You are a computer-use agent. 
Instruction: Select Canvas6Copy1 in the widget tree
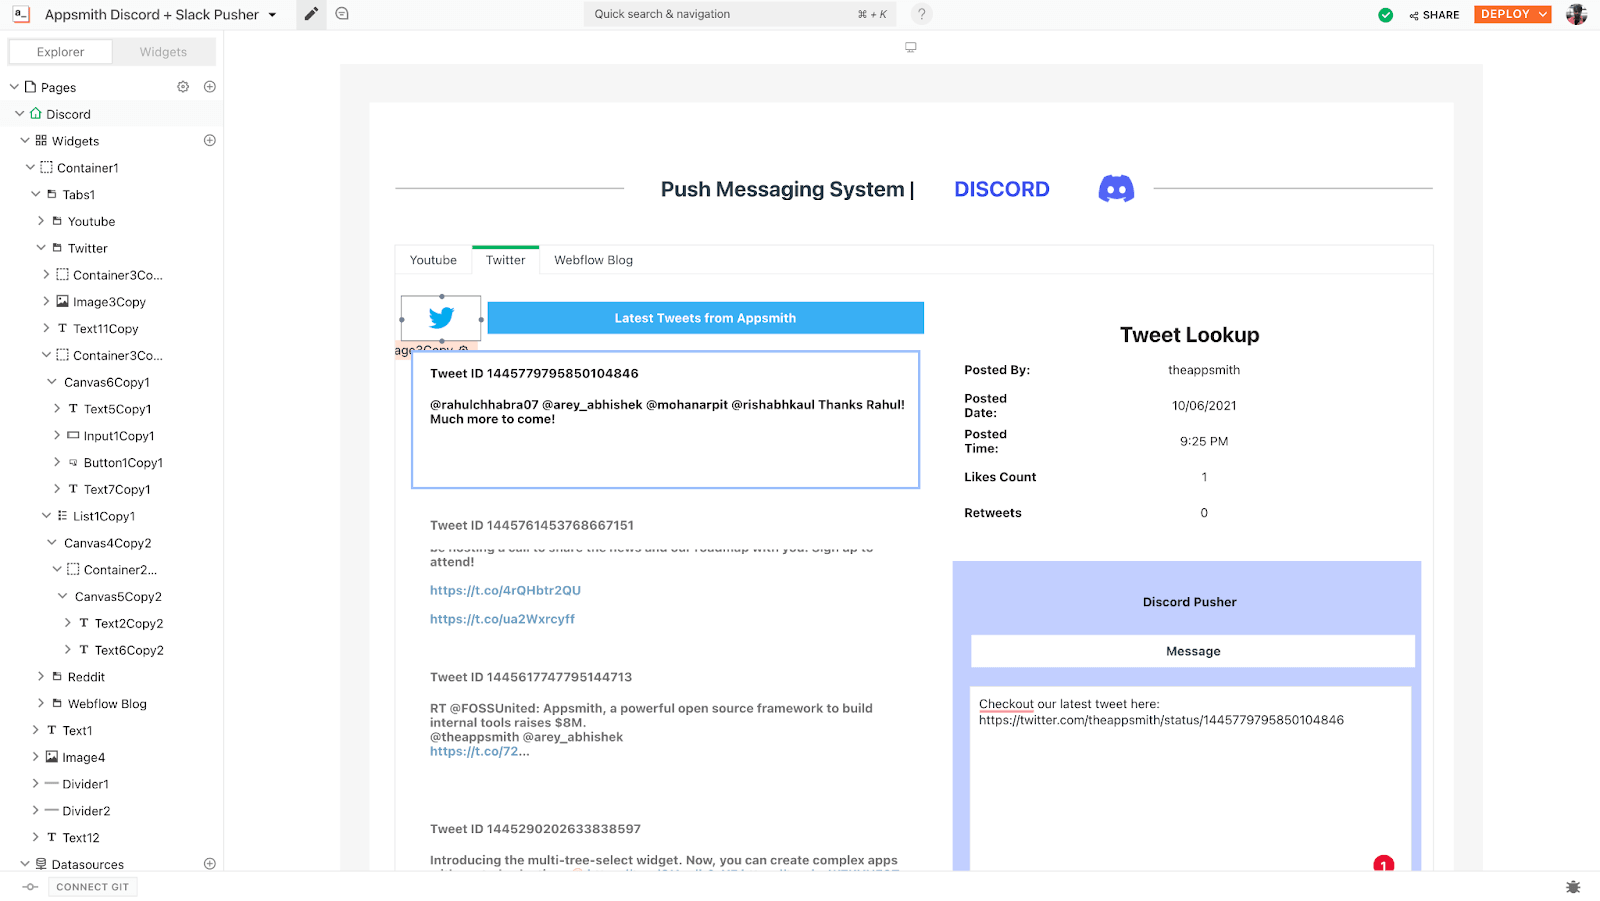coord(107,382)
